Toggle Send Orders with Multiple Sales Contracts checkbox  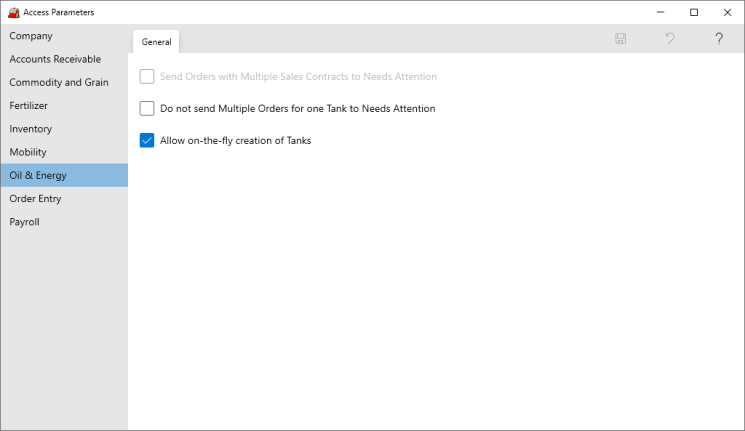[147, 76]
